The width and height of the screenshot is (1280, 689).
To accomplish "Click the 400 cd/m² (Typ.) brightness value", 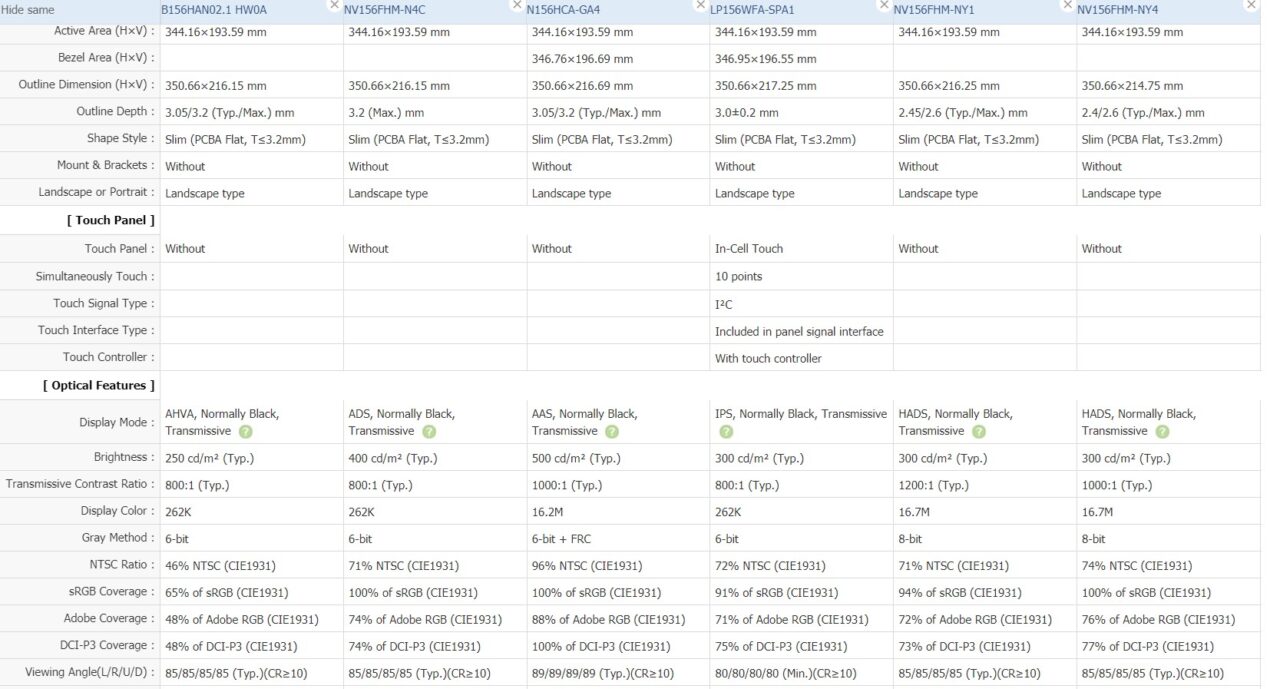I will (392, 458).
